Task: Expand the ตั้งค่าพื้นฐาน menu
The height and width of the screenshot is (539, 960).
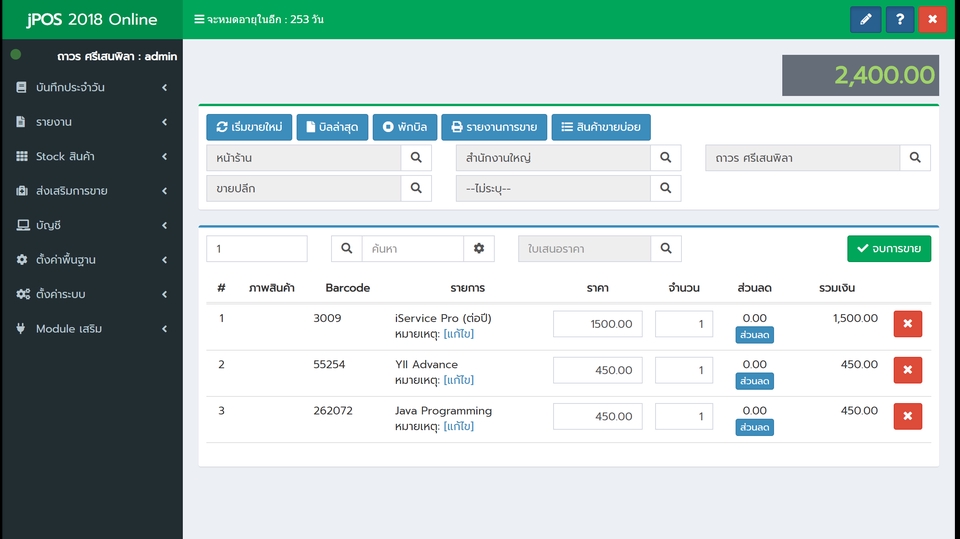Action: point(92,260)
